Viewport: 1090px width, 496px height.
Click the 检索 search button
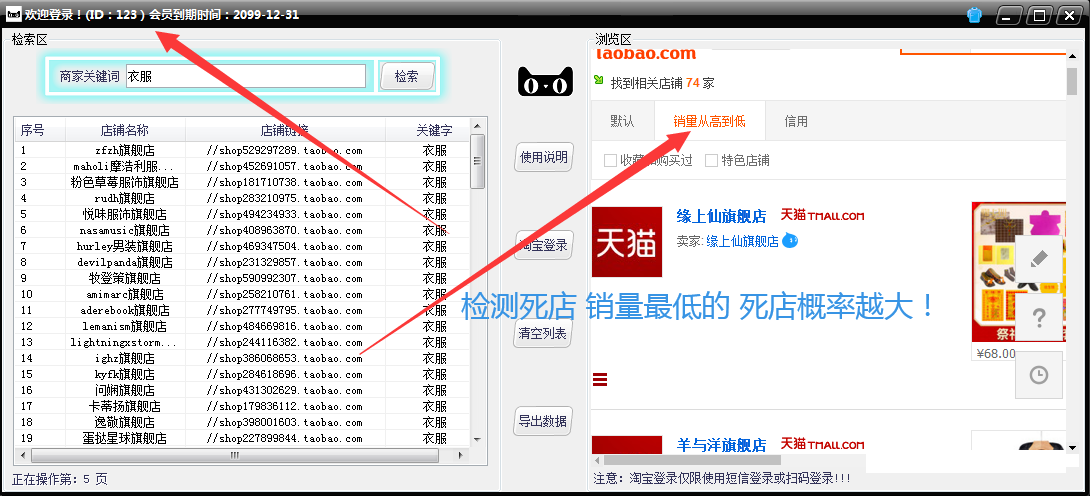(407, 76)
